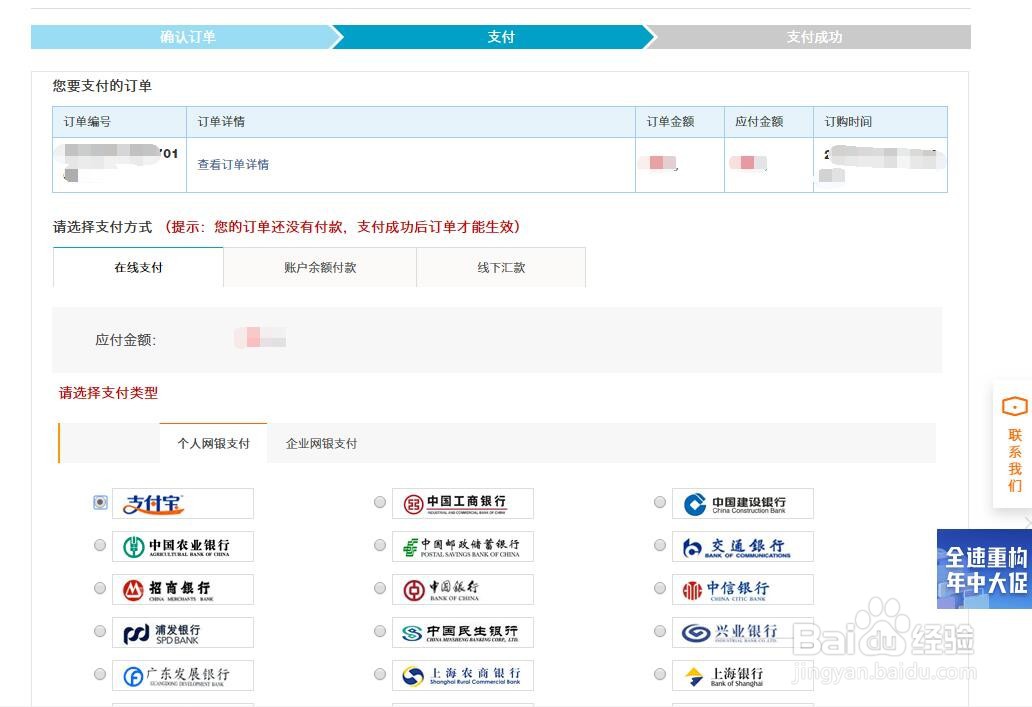Select the radio button for 上海农商银行

[x=380, y=674]
